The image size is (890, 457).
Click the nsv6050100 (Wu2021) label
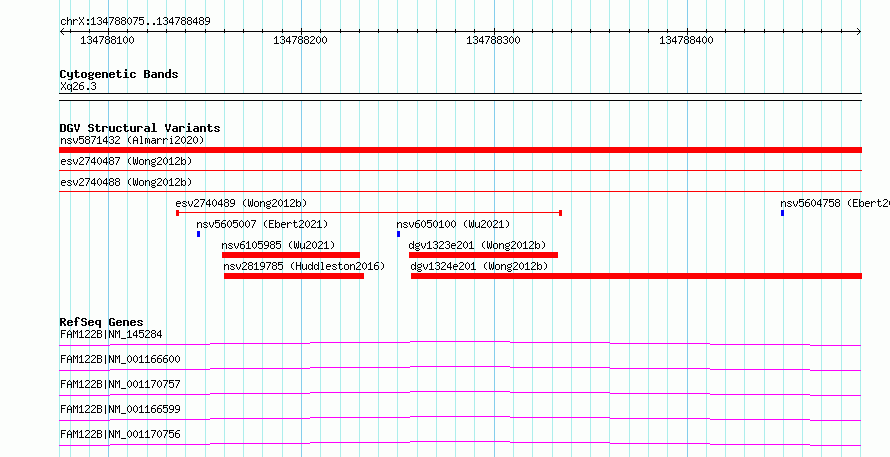(453, 224)
